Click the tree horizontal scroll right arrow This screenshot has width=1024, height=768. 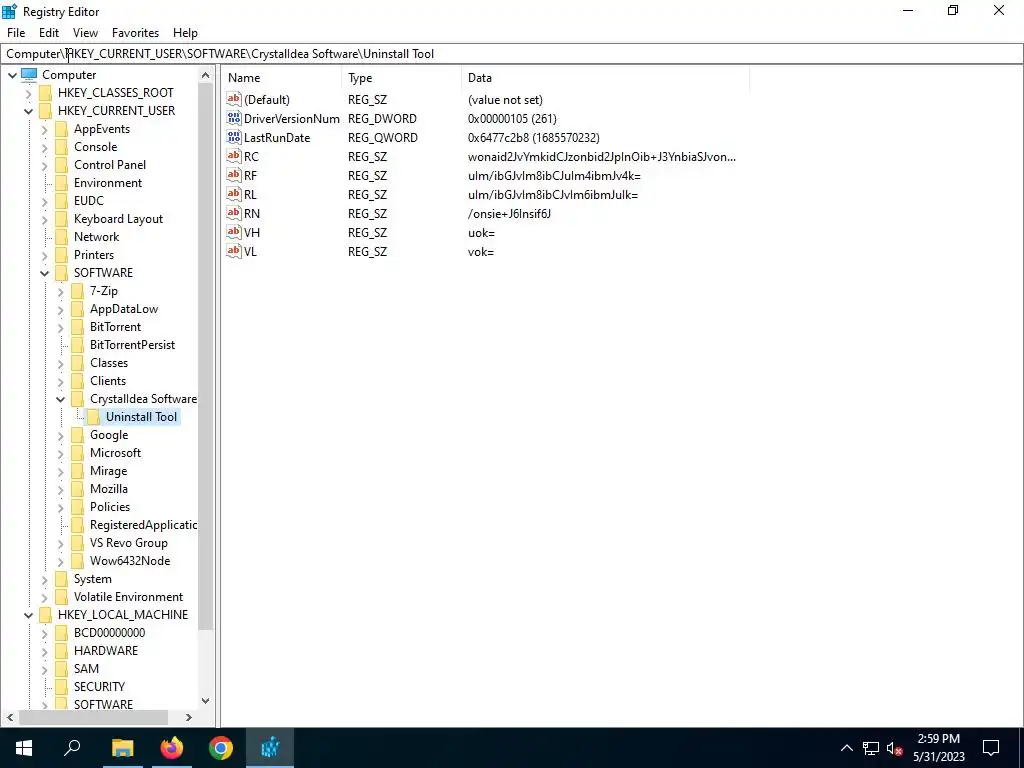coord(189,717)
